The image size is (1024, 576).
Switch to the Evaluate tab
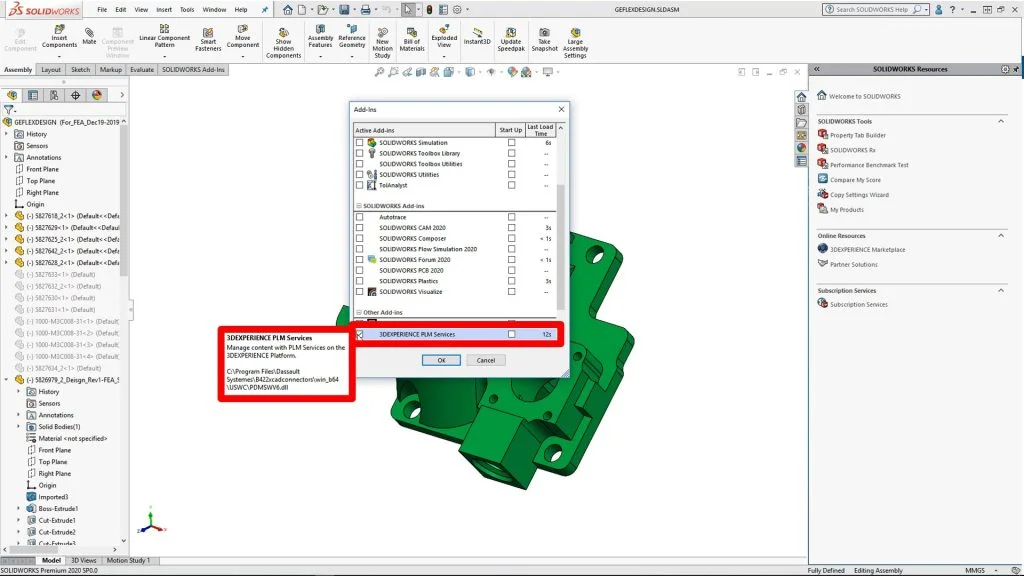pos(142,70)
